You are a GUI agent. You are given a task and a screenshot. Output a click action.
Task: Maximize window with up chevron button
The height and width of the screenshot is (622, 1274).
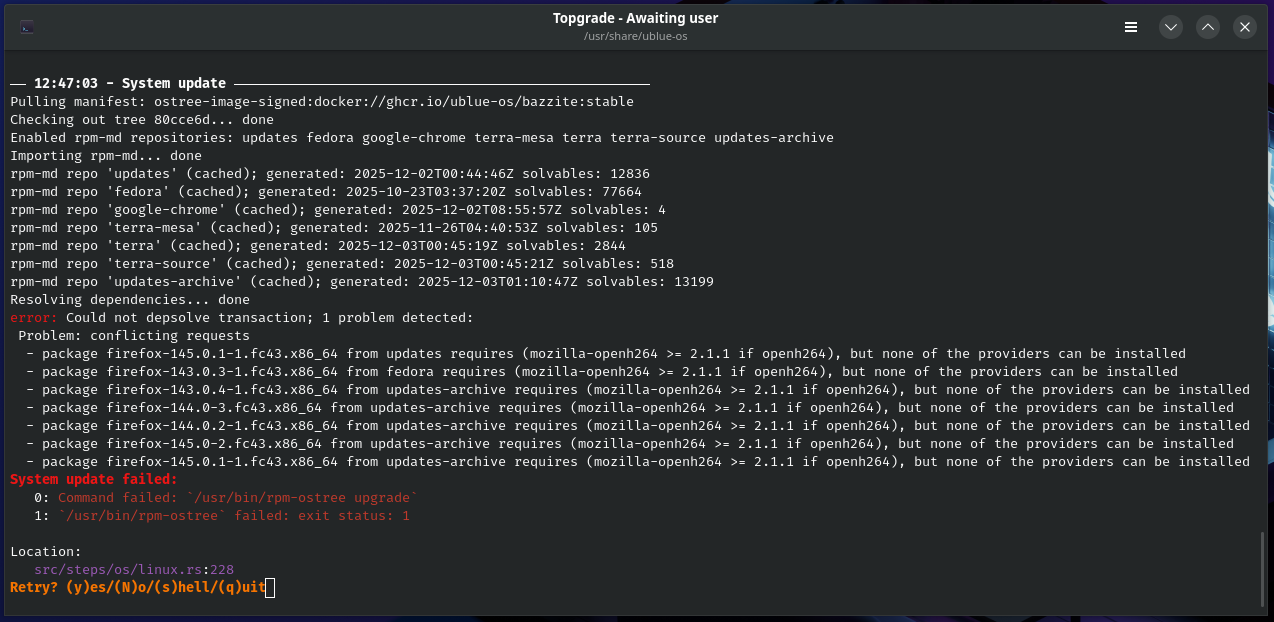(1208, 27)
